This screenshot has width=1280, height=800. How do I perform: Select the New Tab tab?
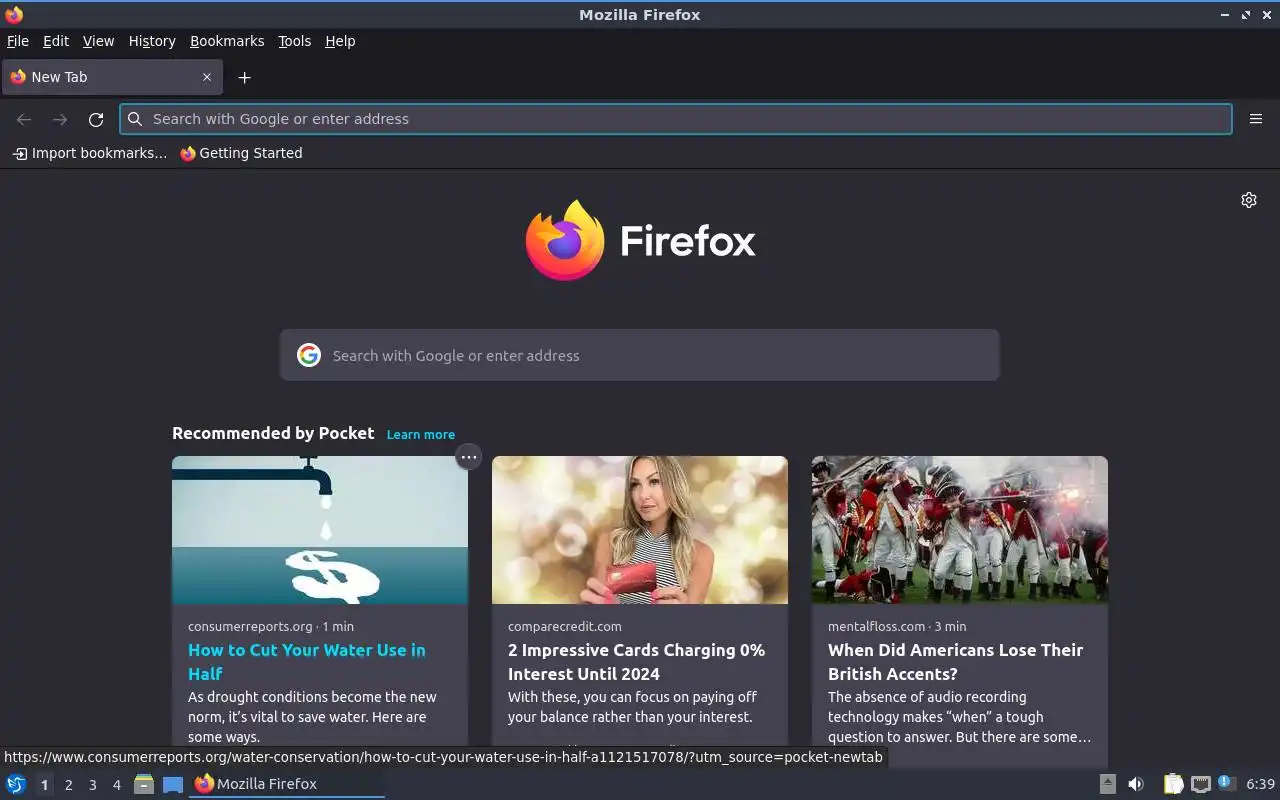coord(112,77)
